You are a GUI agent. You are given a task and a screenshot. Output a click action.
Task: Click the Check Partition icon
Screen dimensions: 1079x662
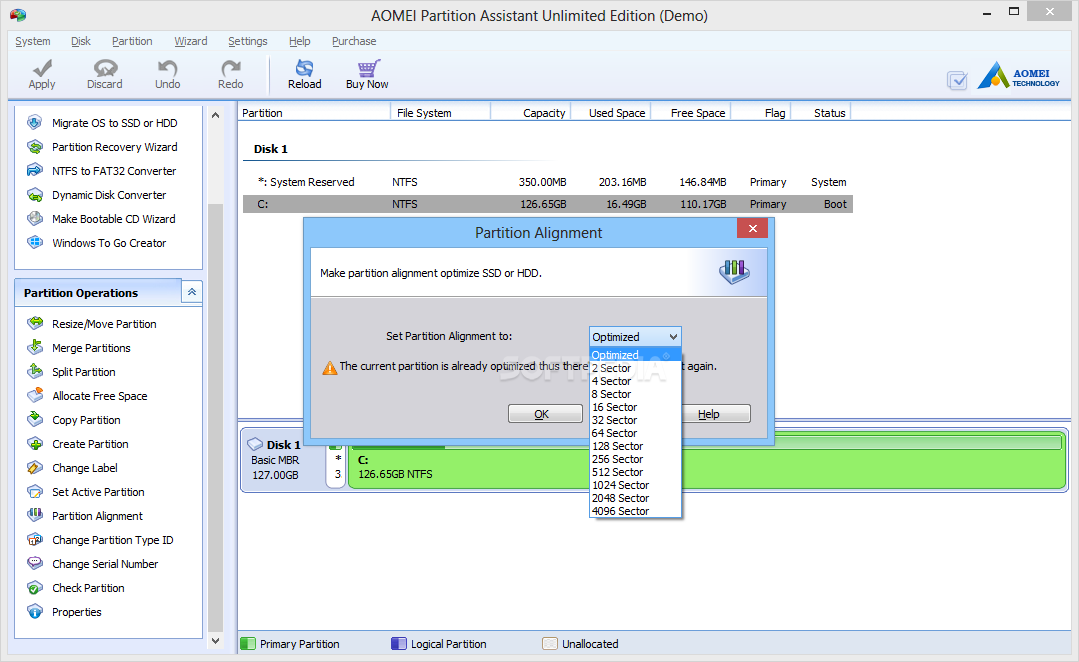(x=34, y=587)
